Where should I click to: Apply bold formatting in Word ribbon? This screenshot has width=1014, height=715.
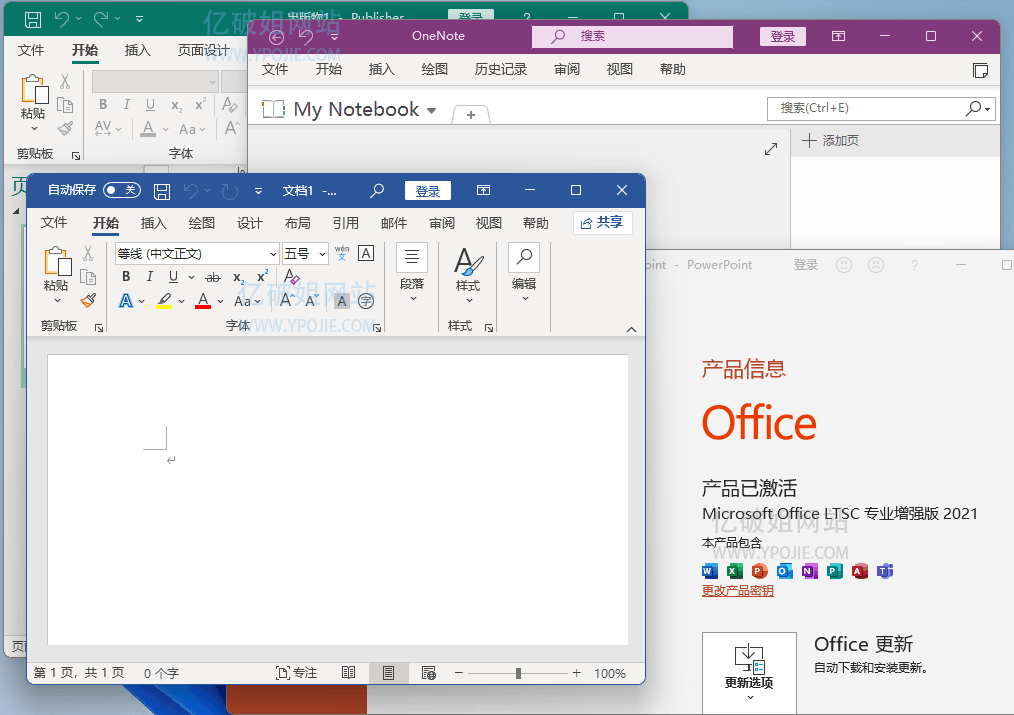[x=124, y=276]
